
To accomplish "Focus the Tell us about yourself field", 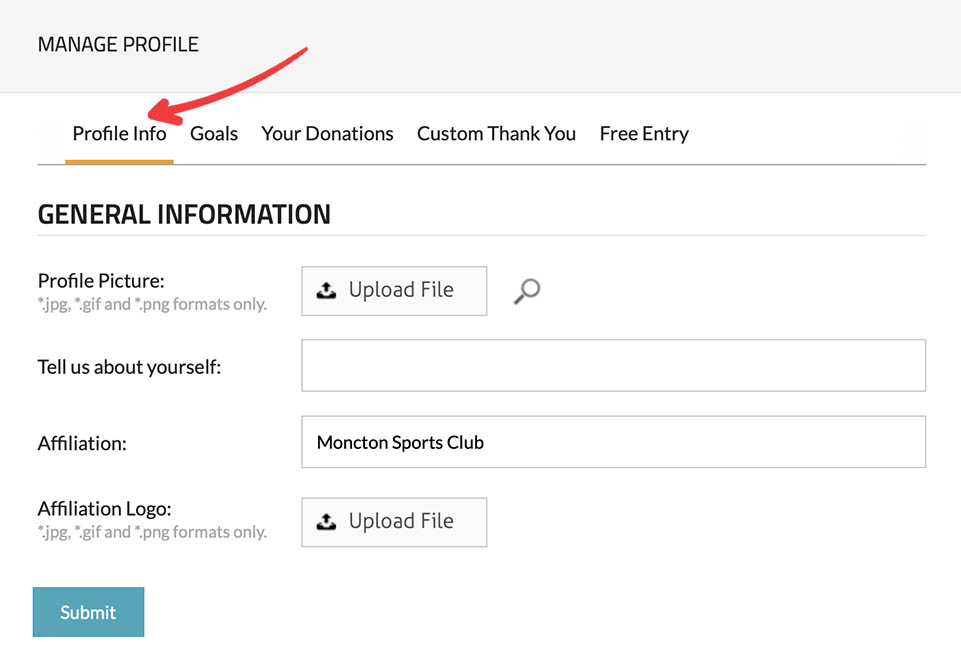I will tap(613, 365).
